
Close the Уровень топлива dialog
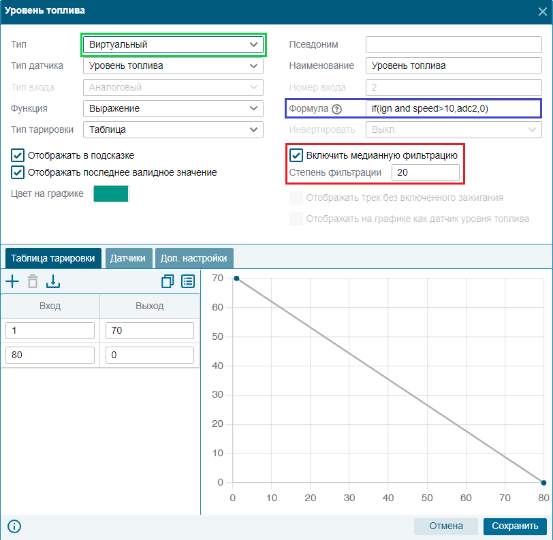(x=542, y=12)
